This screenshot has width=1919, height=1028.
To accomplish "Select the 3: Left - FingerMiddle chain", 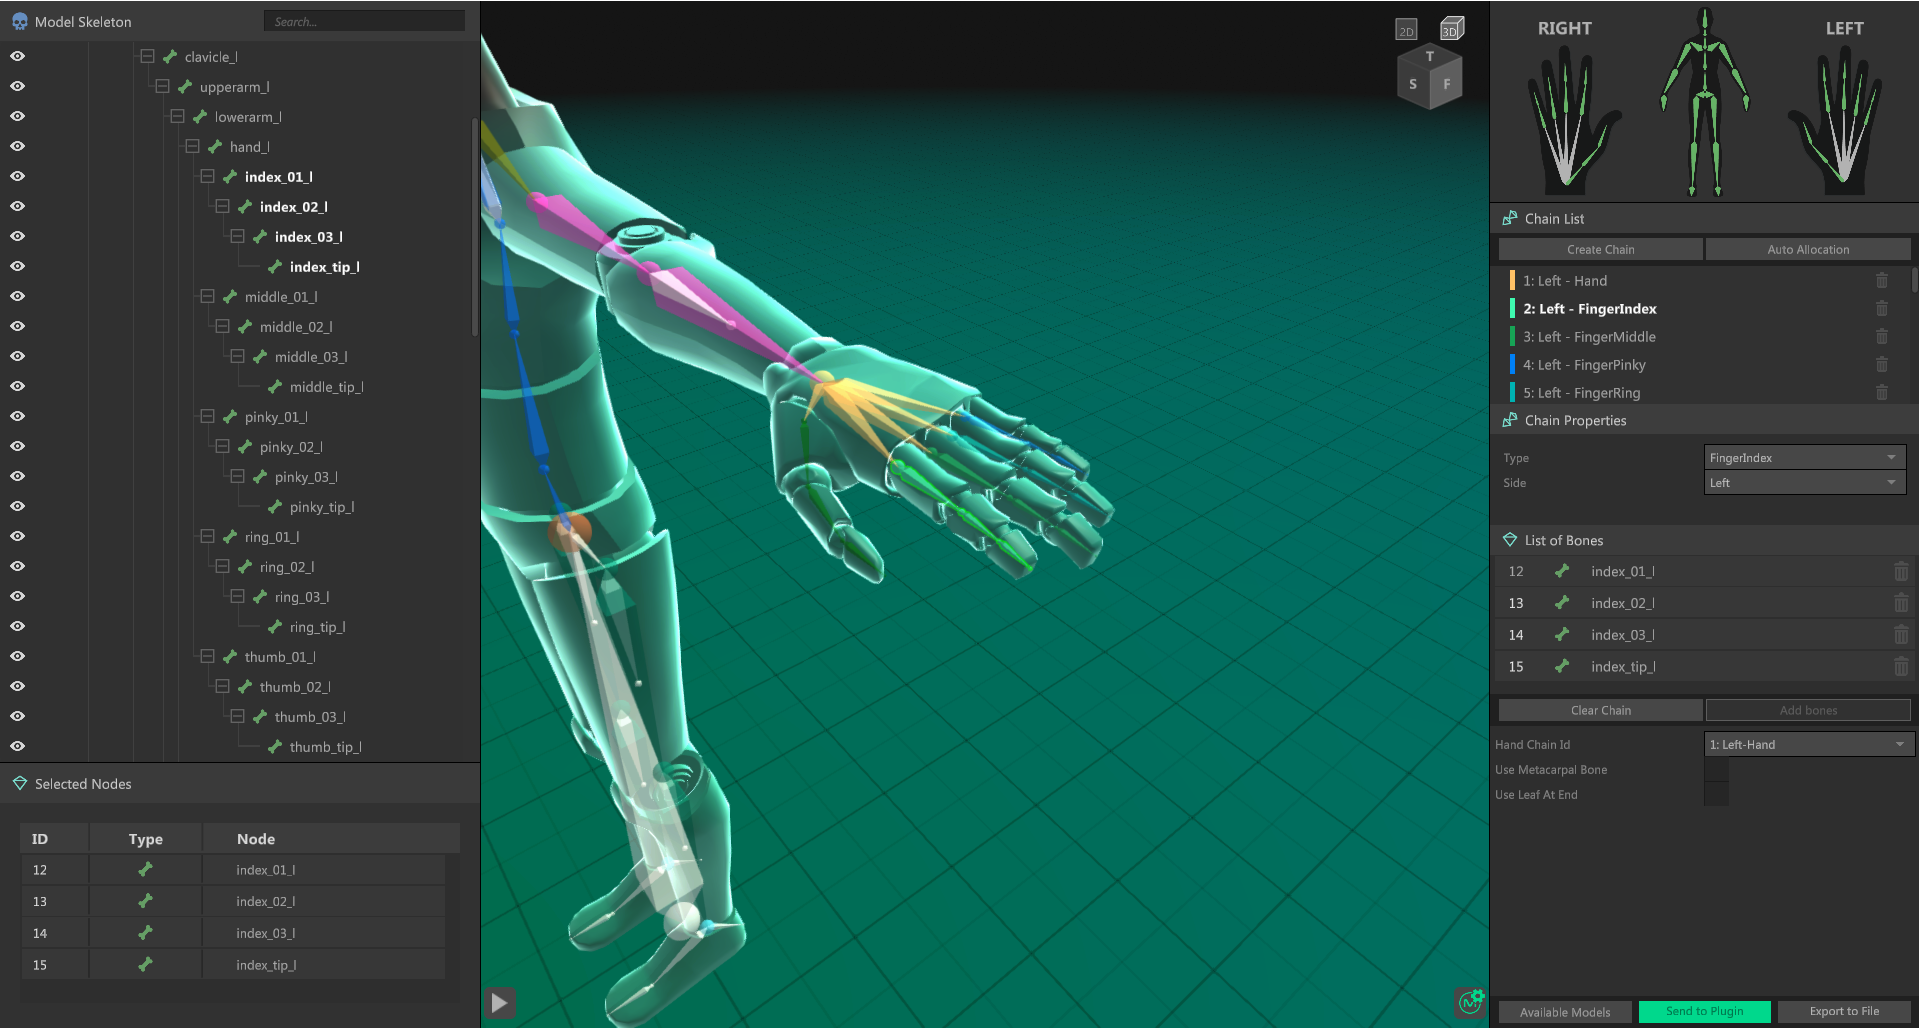I will point(1596,337).
